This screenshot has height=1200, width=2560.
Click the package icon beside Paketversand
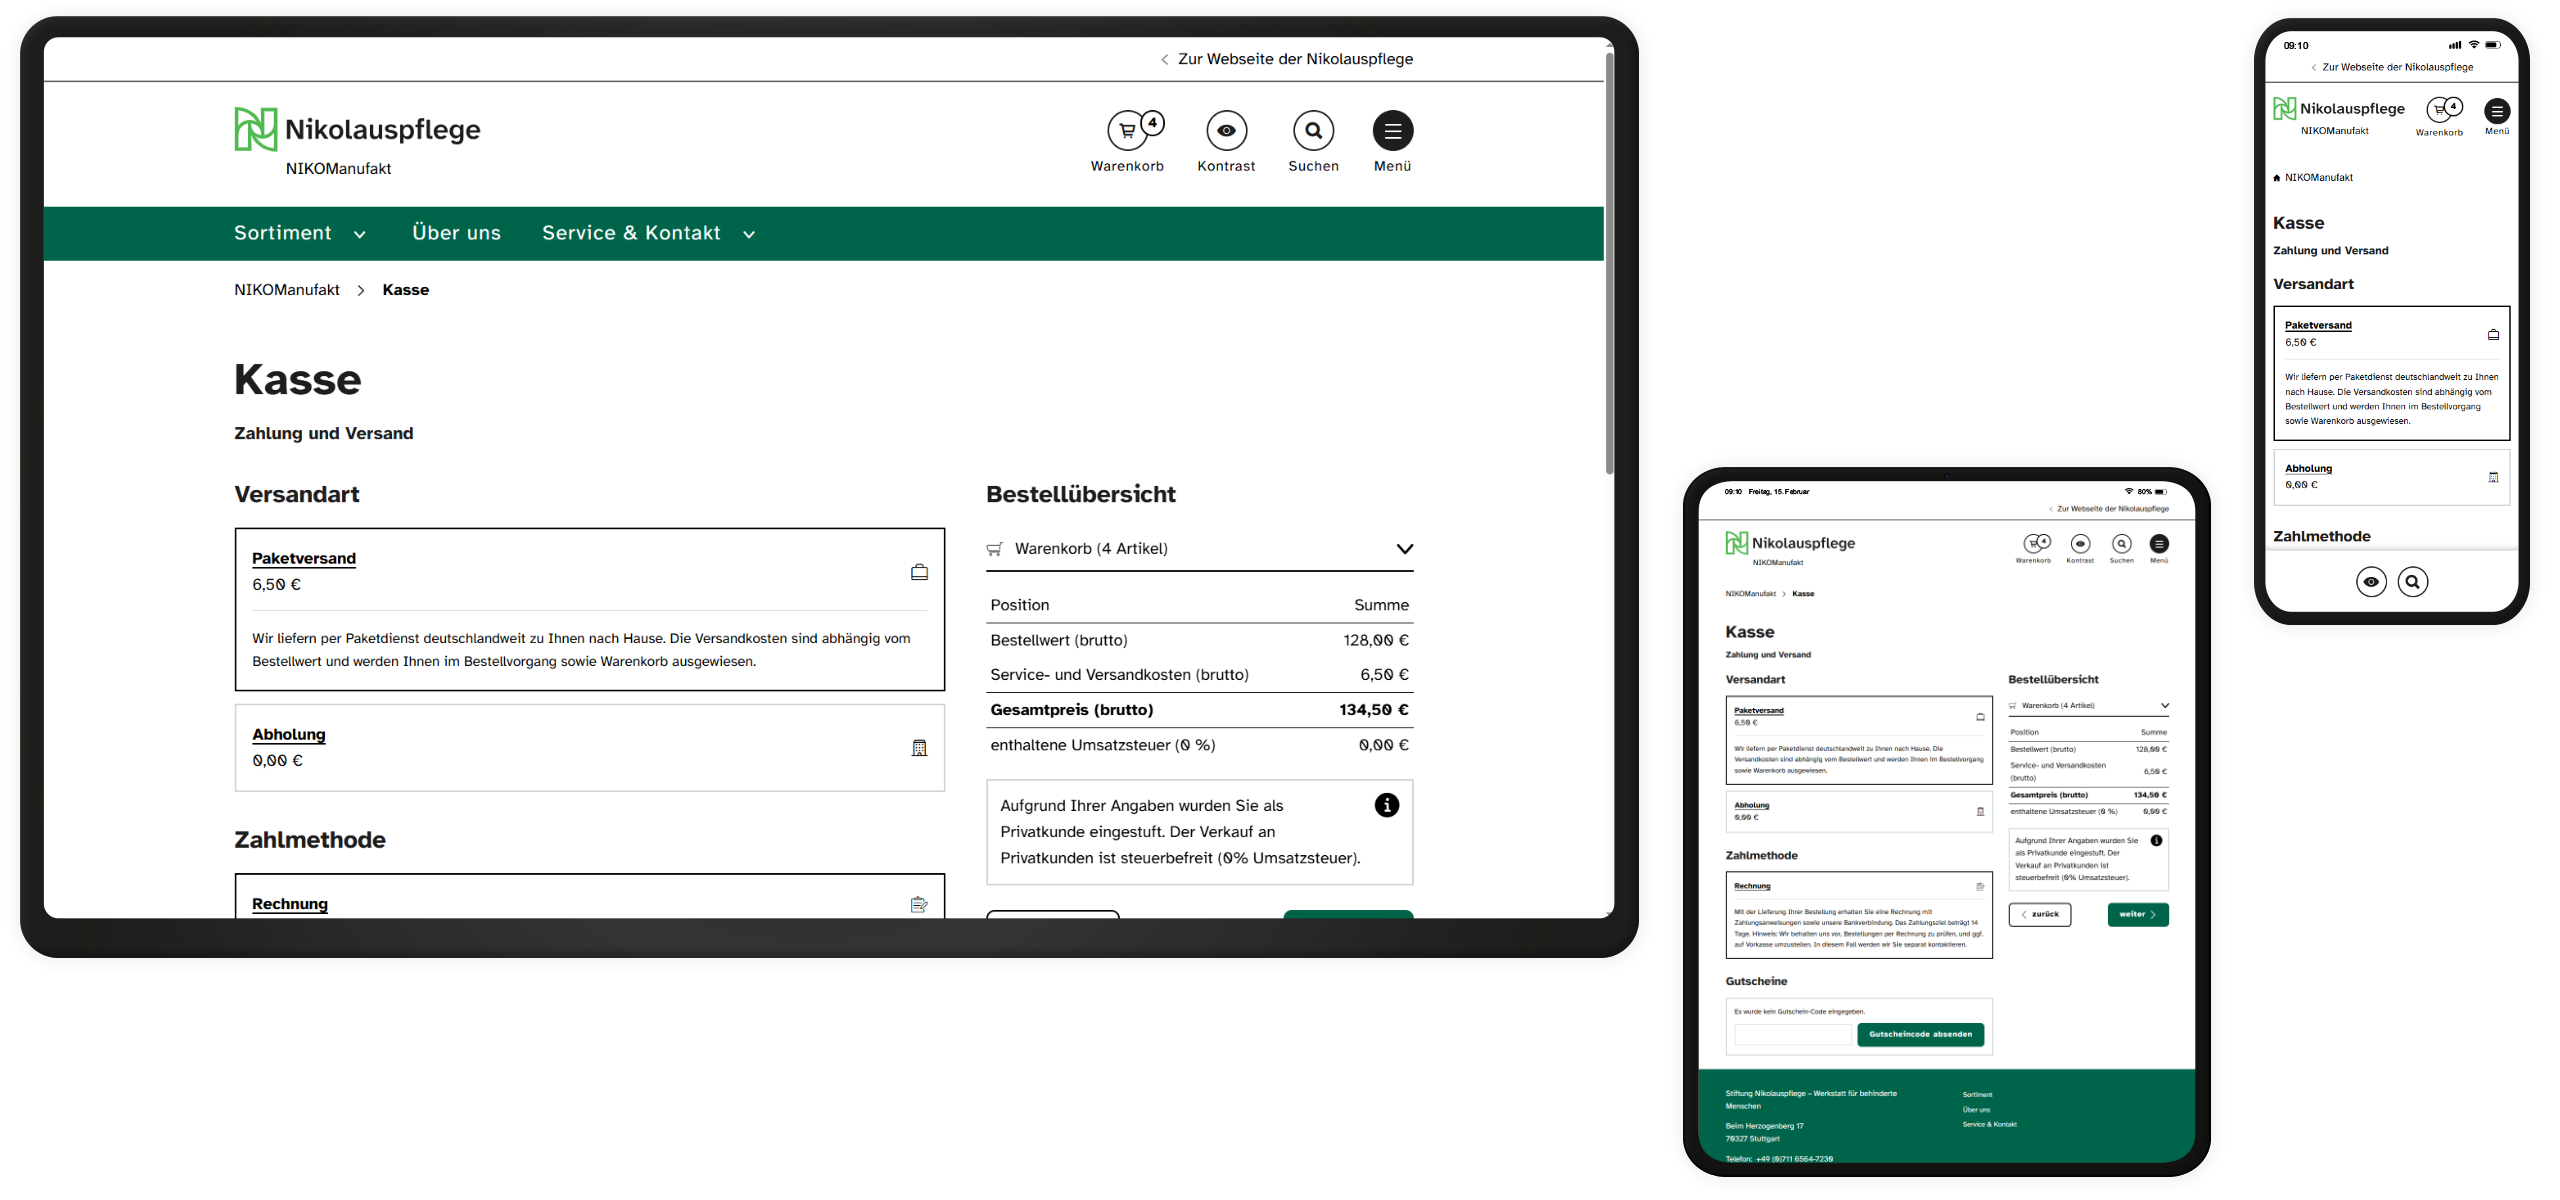tap(918, 571)
